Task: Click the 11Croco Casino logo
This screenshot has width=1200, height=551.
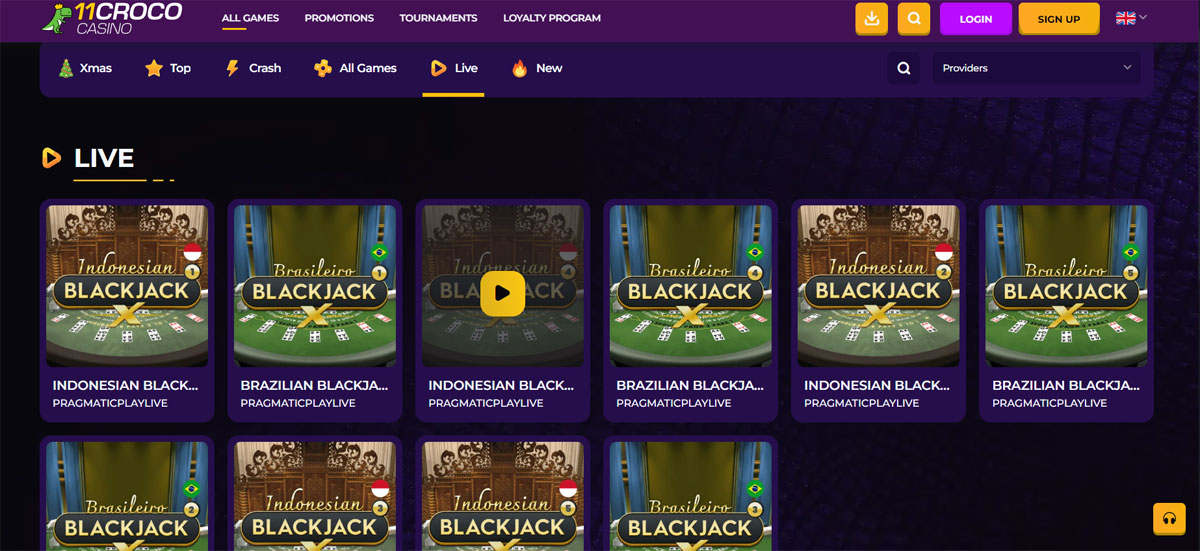Action: (x=112, y=19)
